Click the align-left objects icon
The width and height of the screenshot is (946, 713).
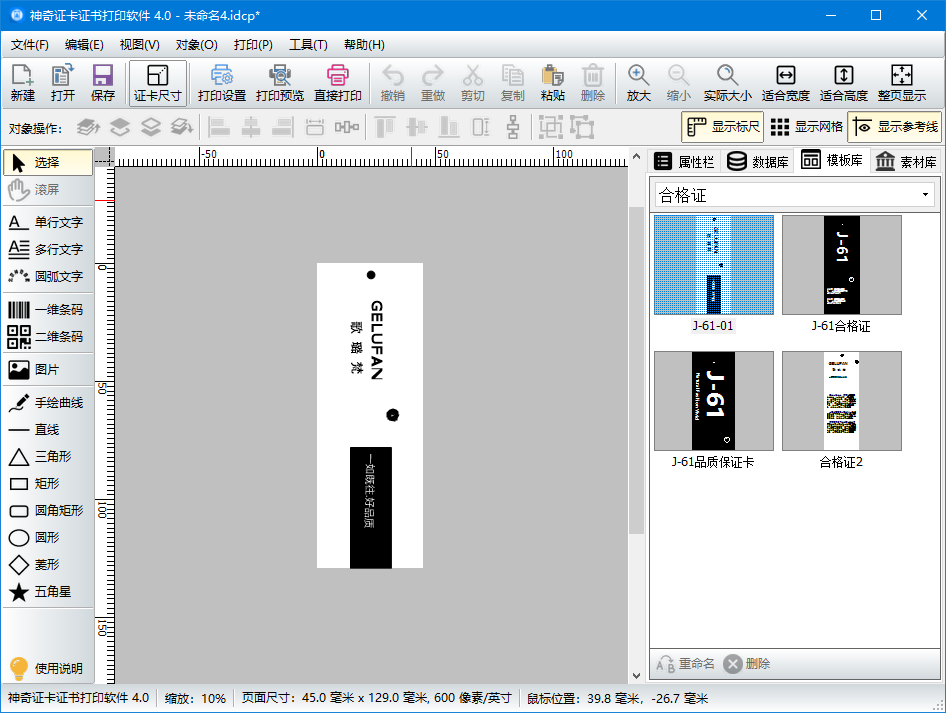tap(218, 127)
